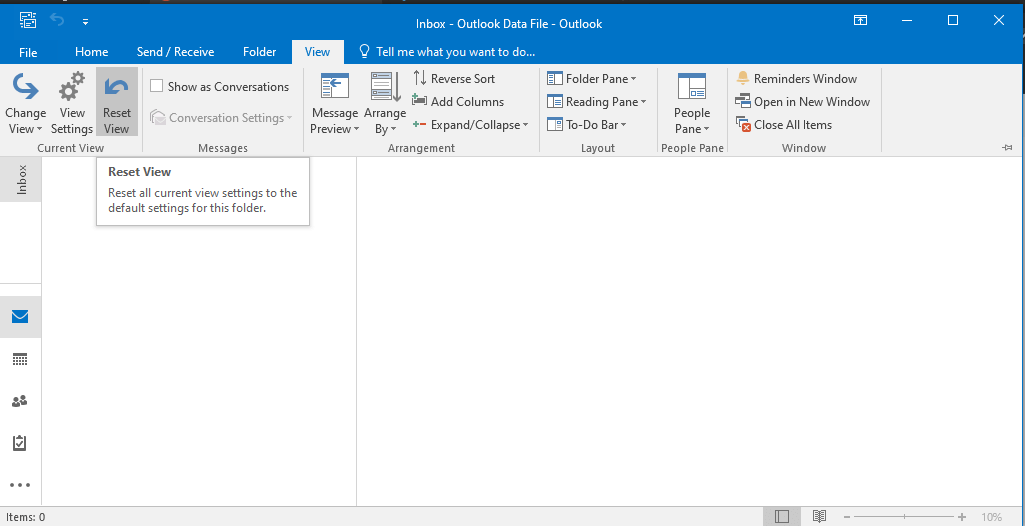Click zoom out minus button
This screenshot has width=1025, height=526.
pos(847,517)
